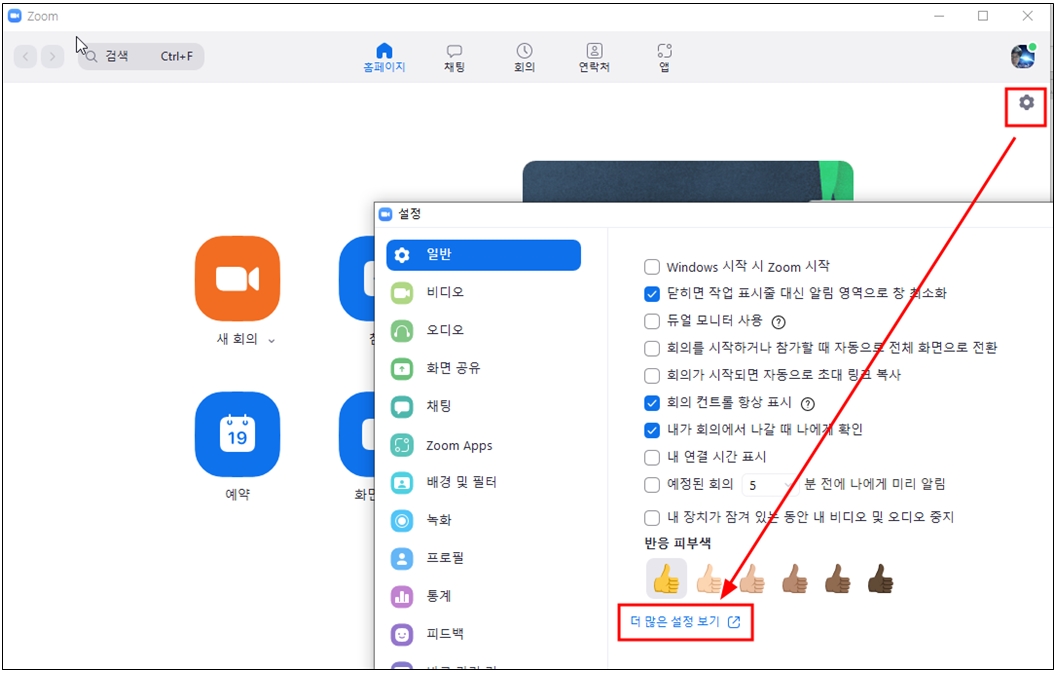Start a new meeting with 새 회의 icon
Screen dimensions: 1057x674
click(237, 278)
